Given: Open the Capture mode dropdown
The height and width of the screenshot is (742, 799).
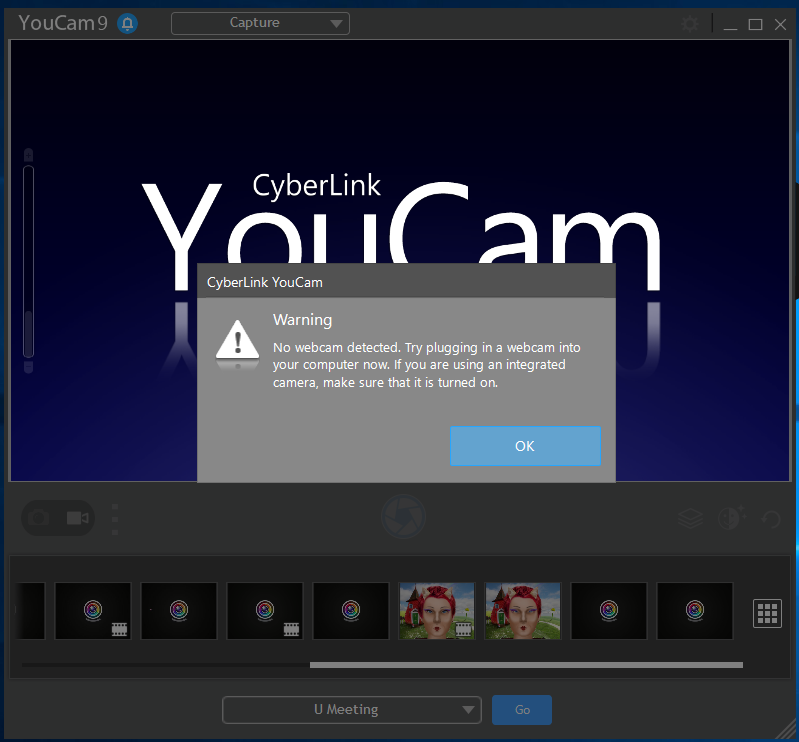Looking at the screenshot, I should (260, 23).
